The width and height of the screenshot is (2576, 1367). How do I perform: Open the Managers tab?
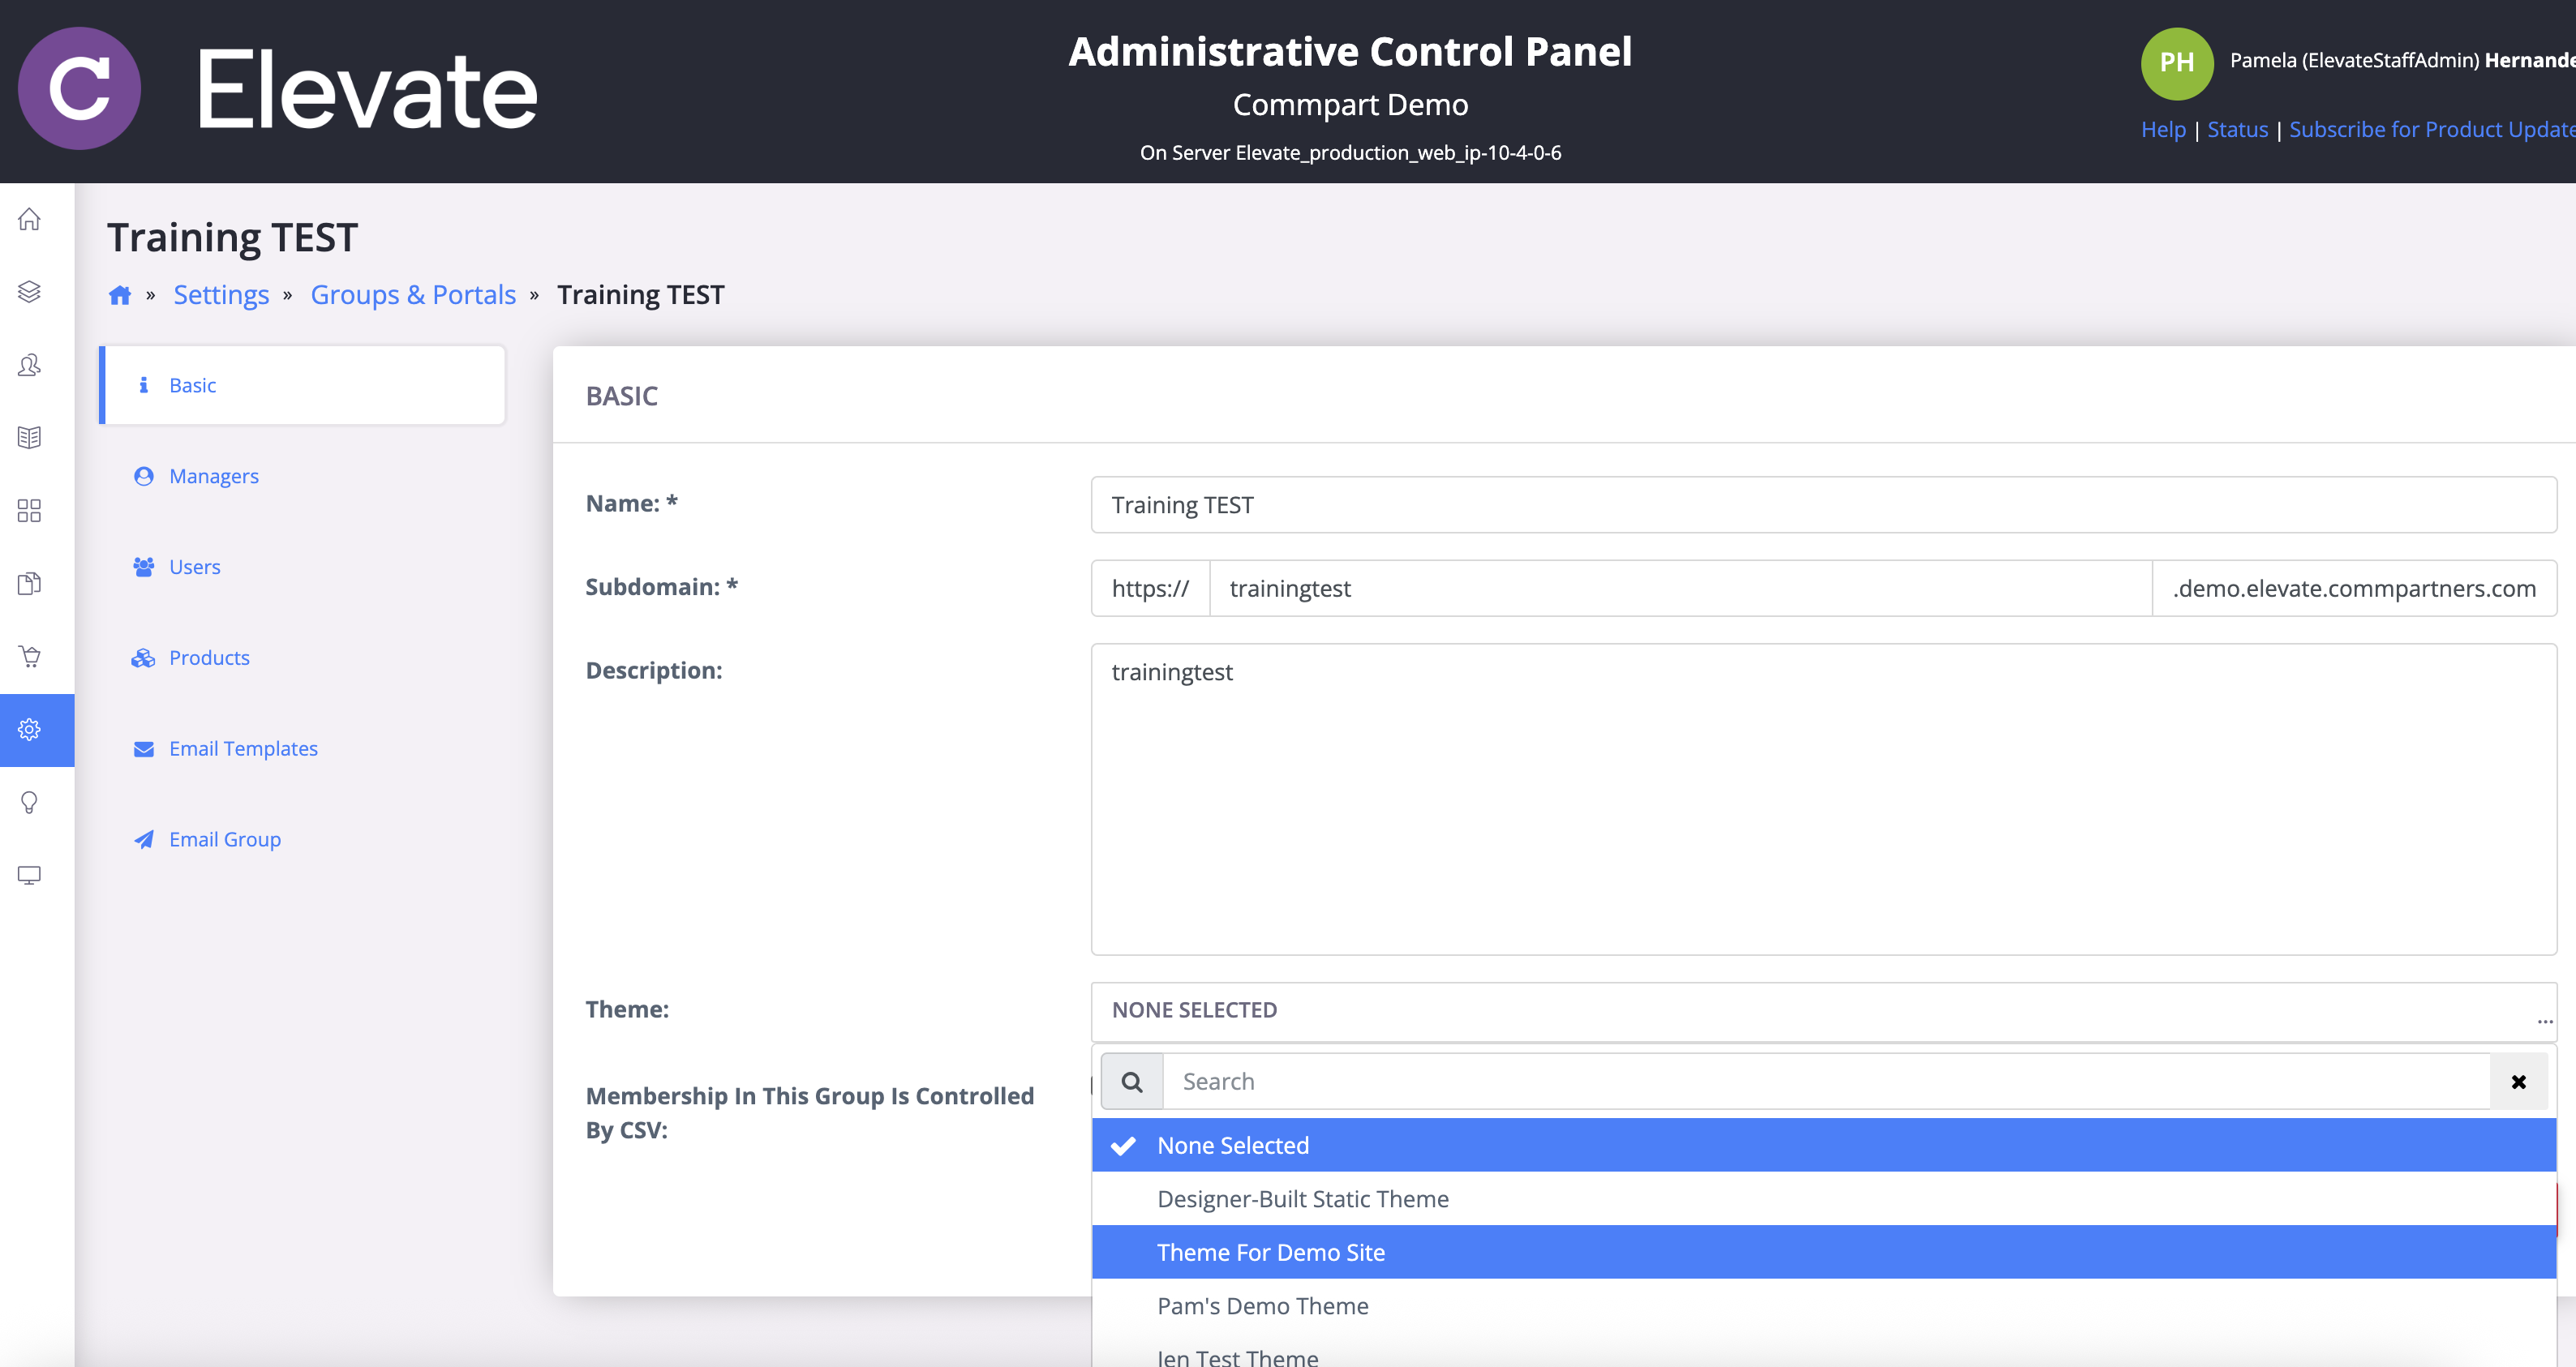point(213,476)
